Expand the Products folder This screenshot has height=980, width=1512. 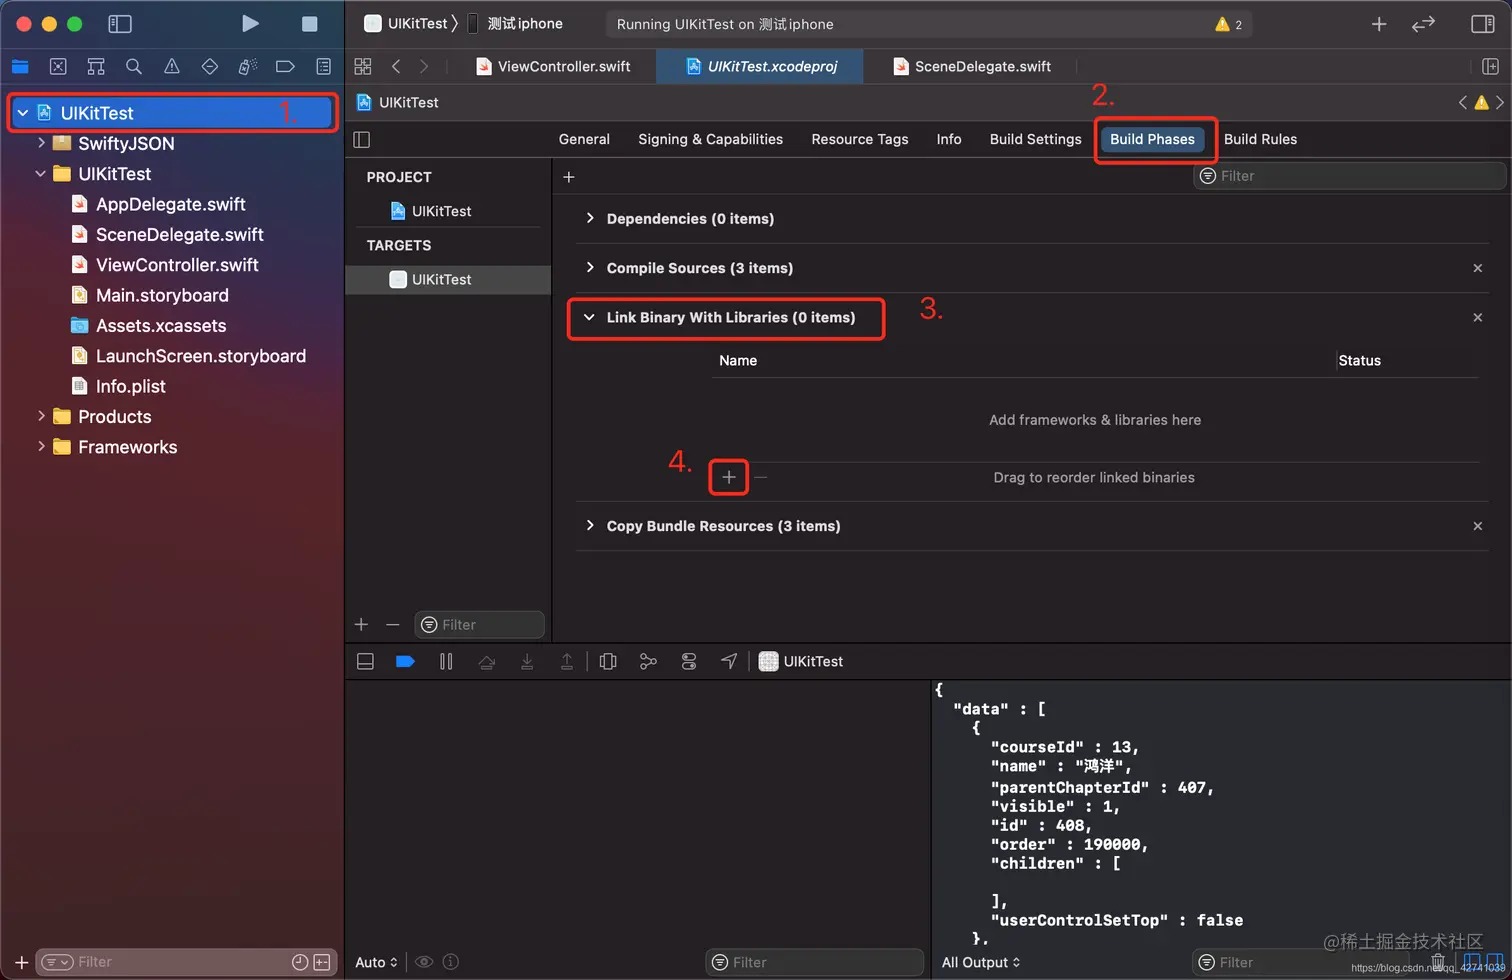pos(41,416)
